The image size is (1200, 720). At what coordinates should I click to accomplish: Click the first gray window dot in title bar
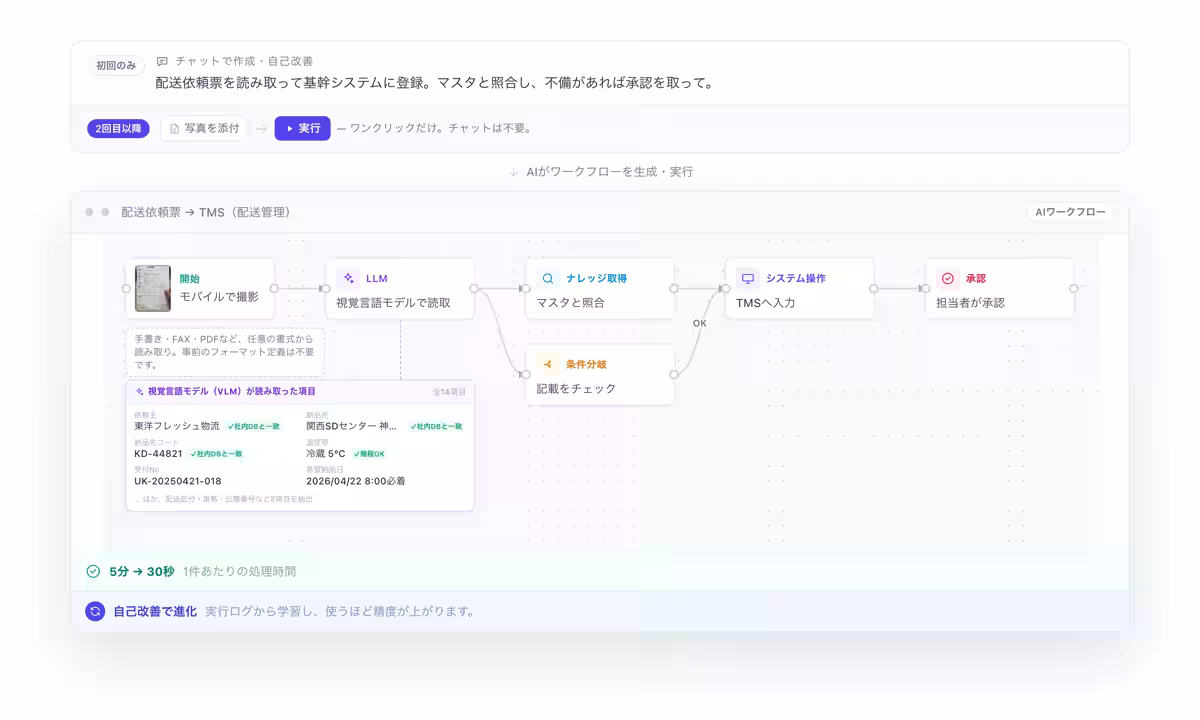(x=89, y=212)
